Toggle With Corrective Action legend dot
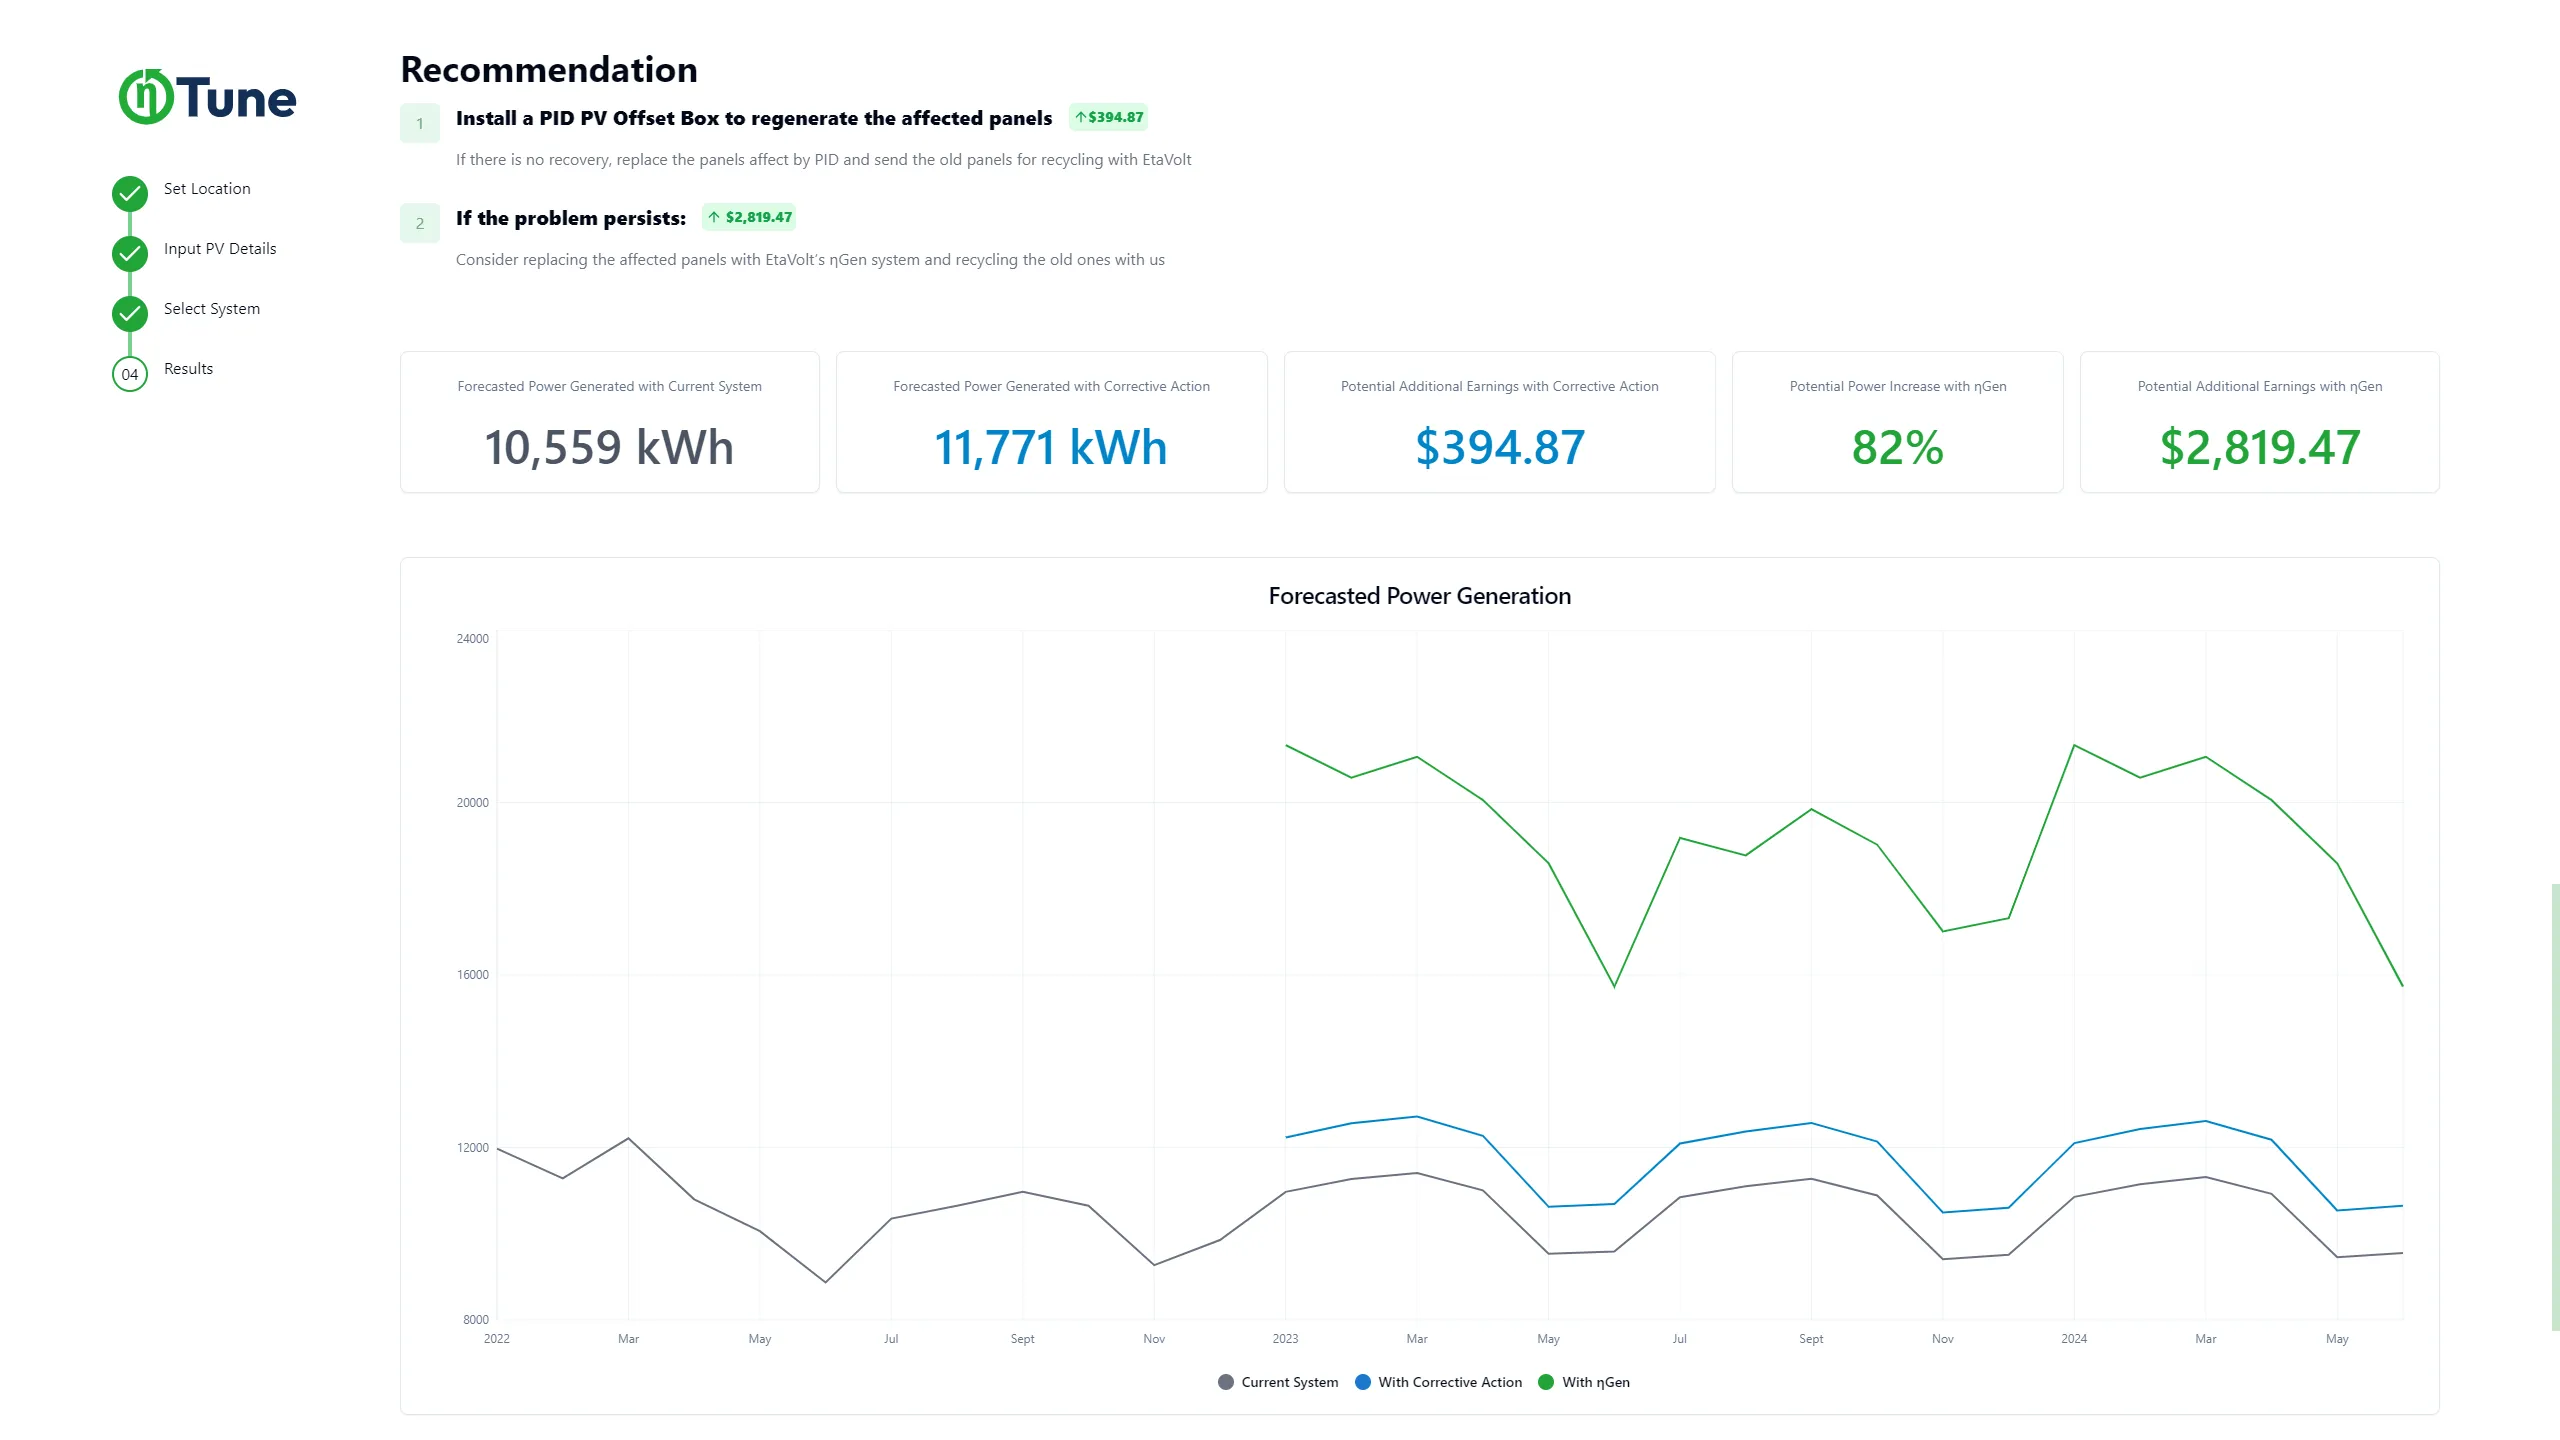Image resolution: width=2560 pixels, height=1440 pixels. pos(1363,1382)
